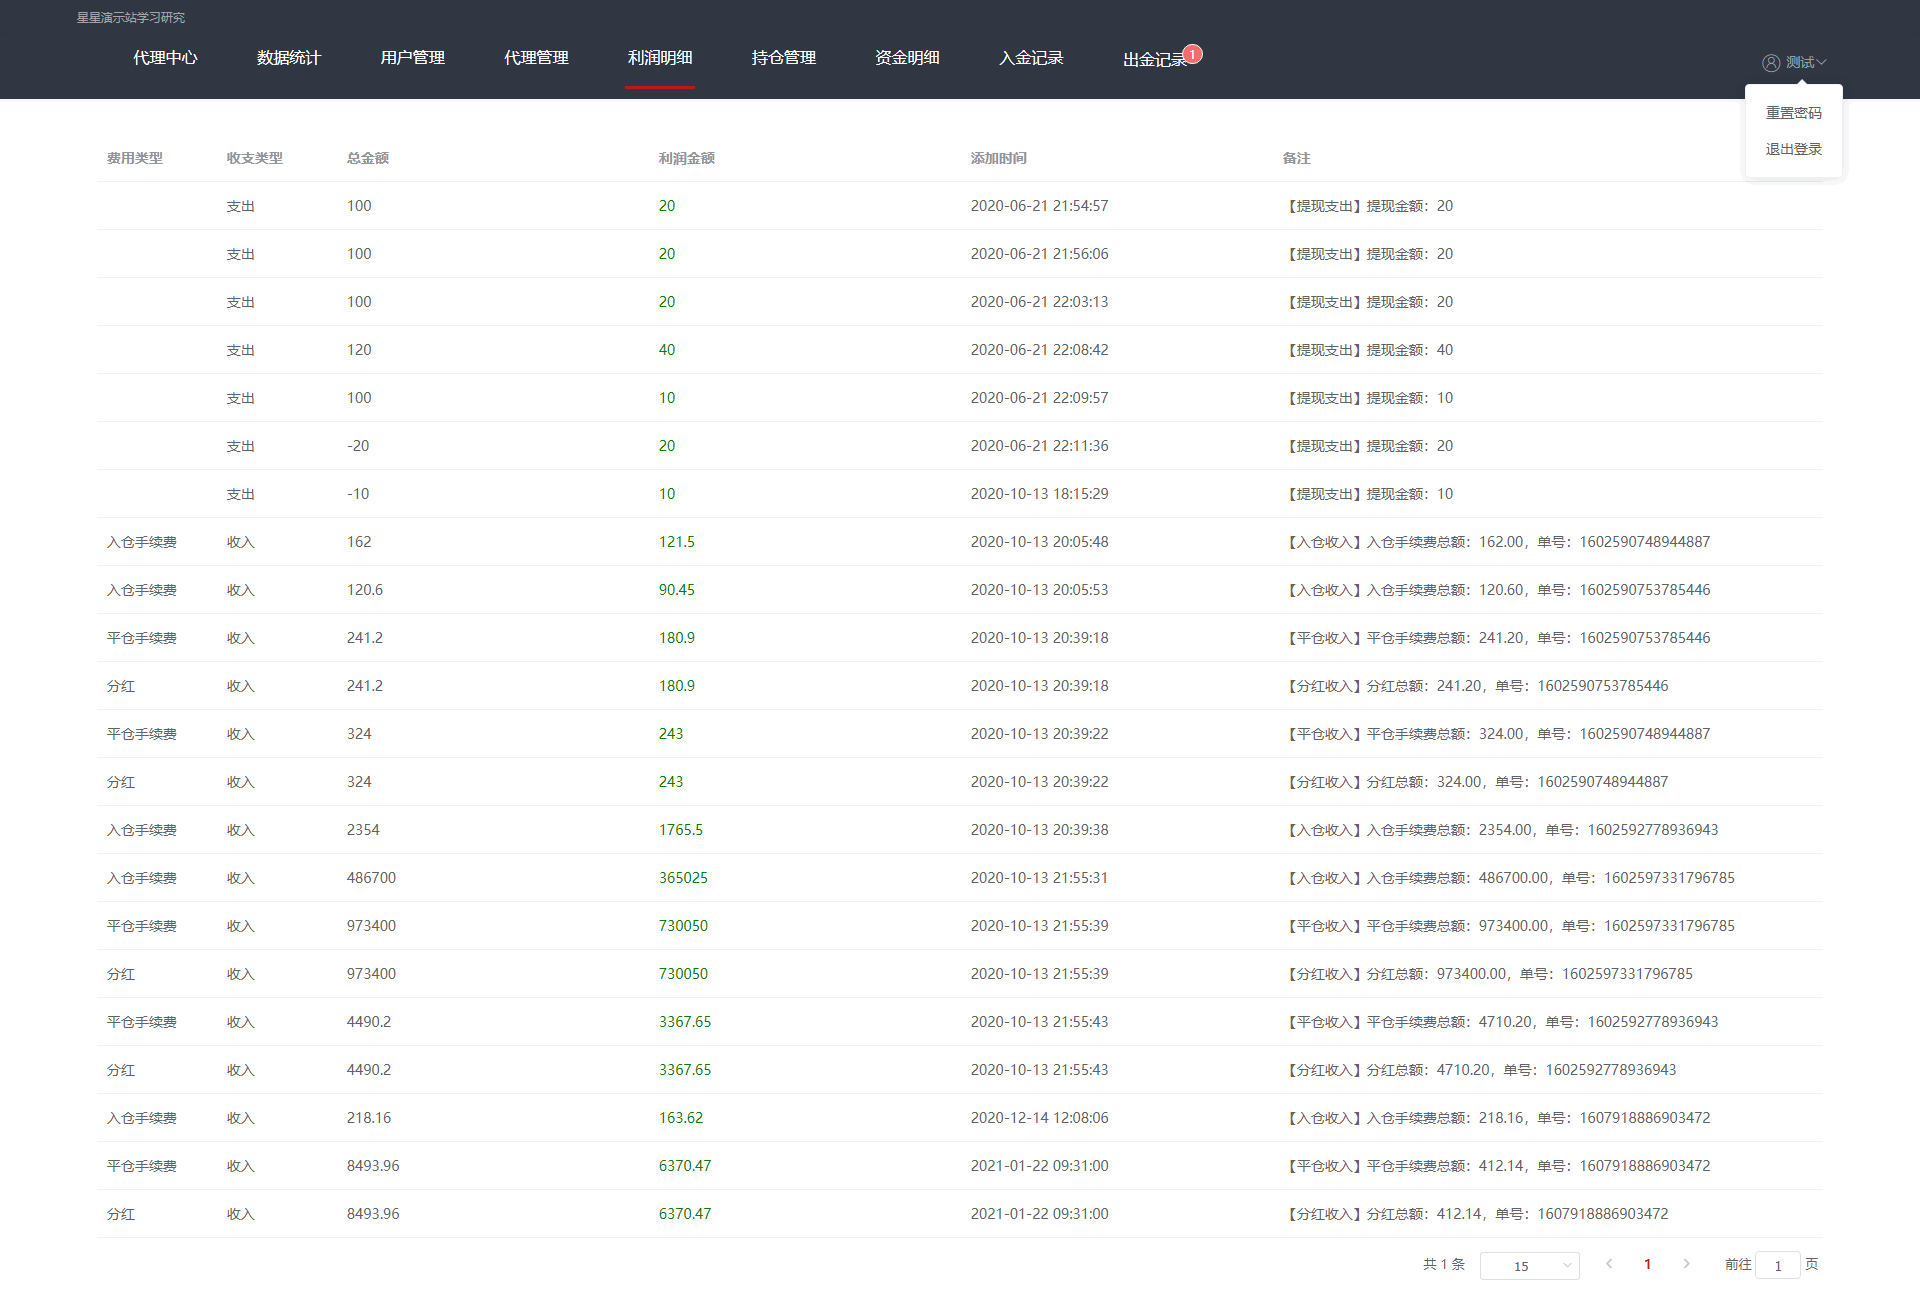This screenshot has width=1920, height=1312.
Task: Select 重置密码 from user menu
Action: coord(1793,113)
